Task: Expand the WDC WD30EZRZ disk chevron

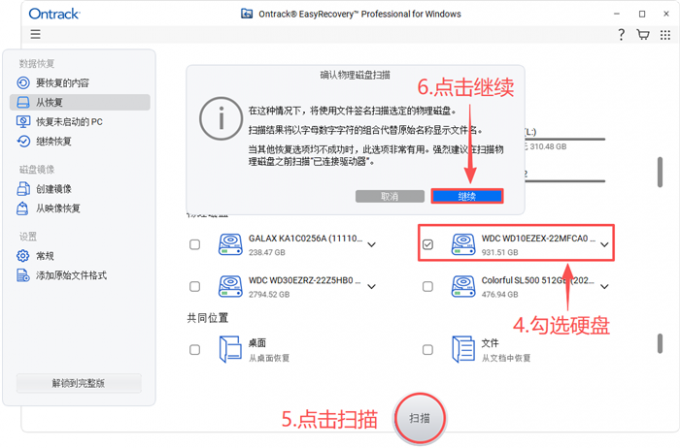Action: (372, 287)
